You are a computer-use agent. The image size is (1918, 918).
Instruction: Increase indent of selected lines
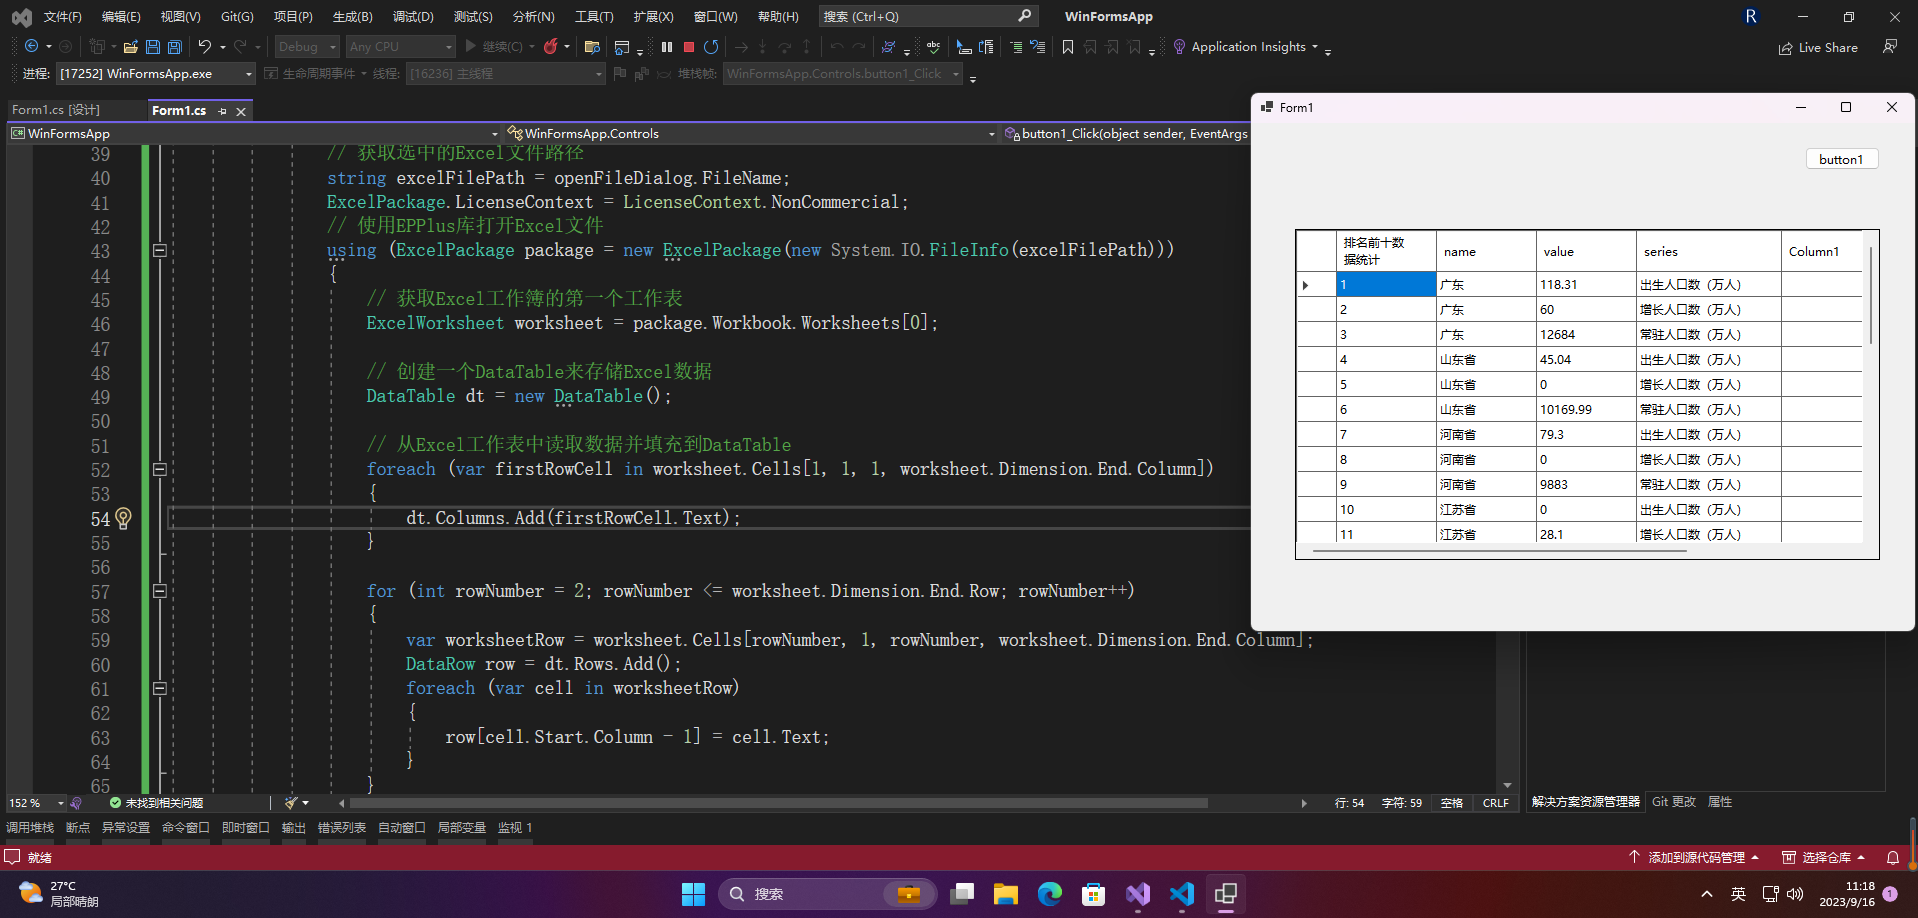[x=1016, y=47]
